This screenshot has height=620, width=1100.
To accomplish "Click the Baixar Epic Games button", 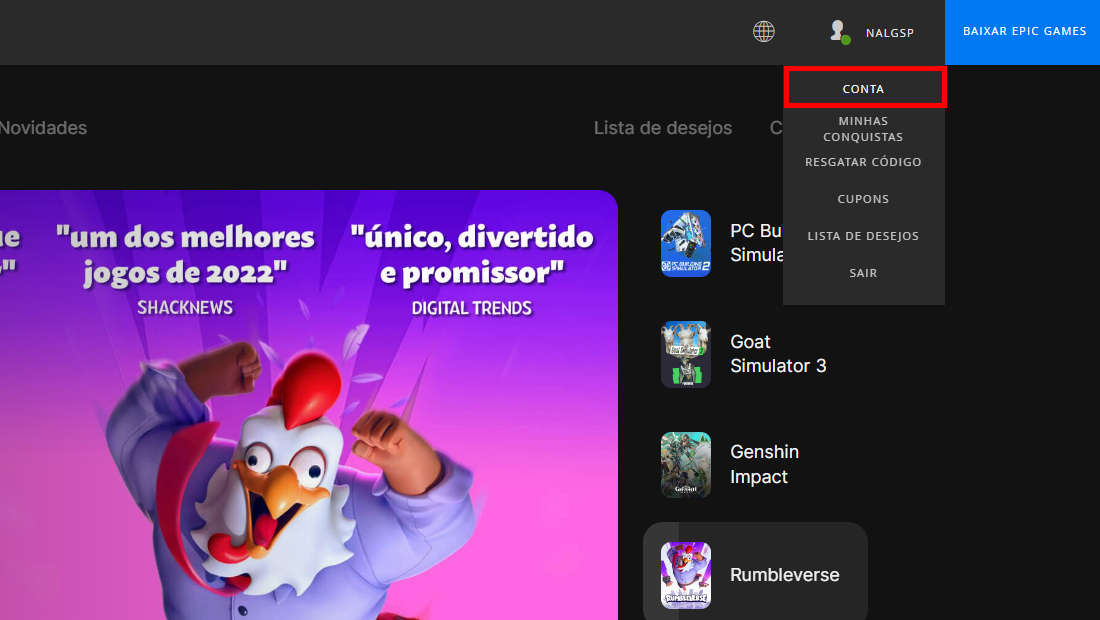I will tap(1023, 32).
